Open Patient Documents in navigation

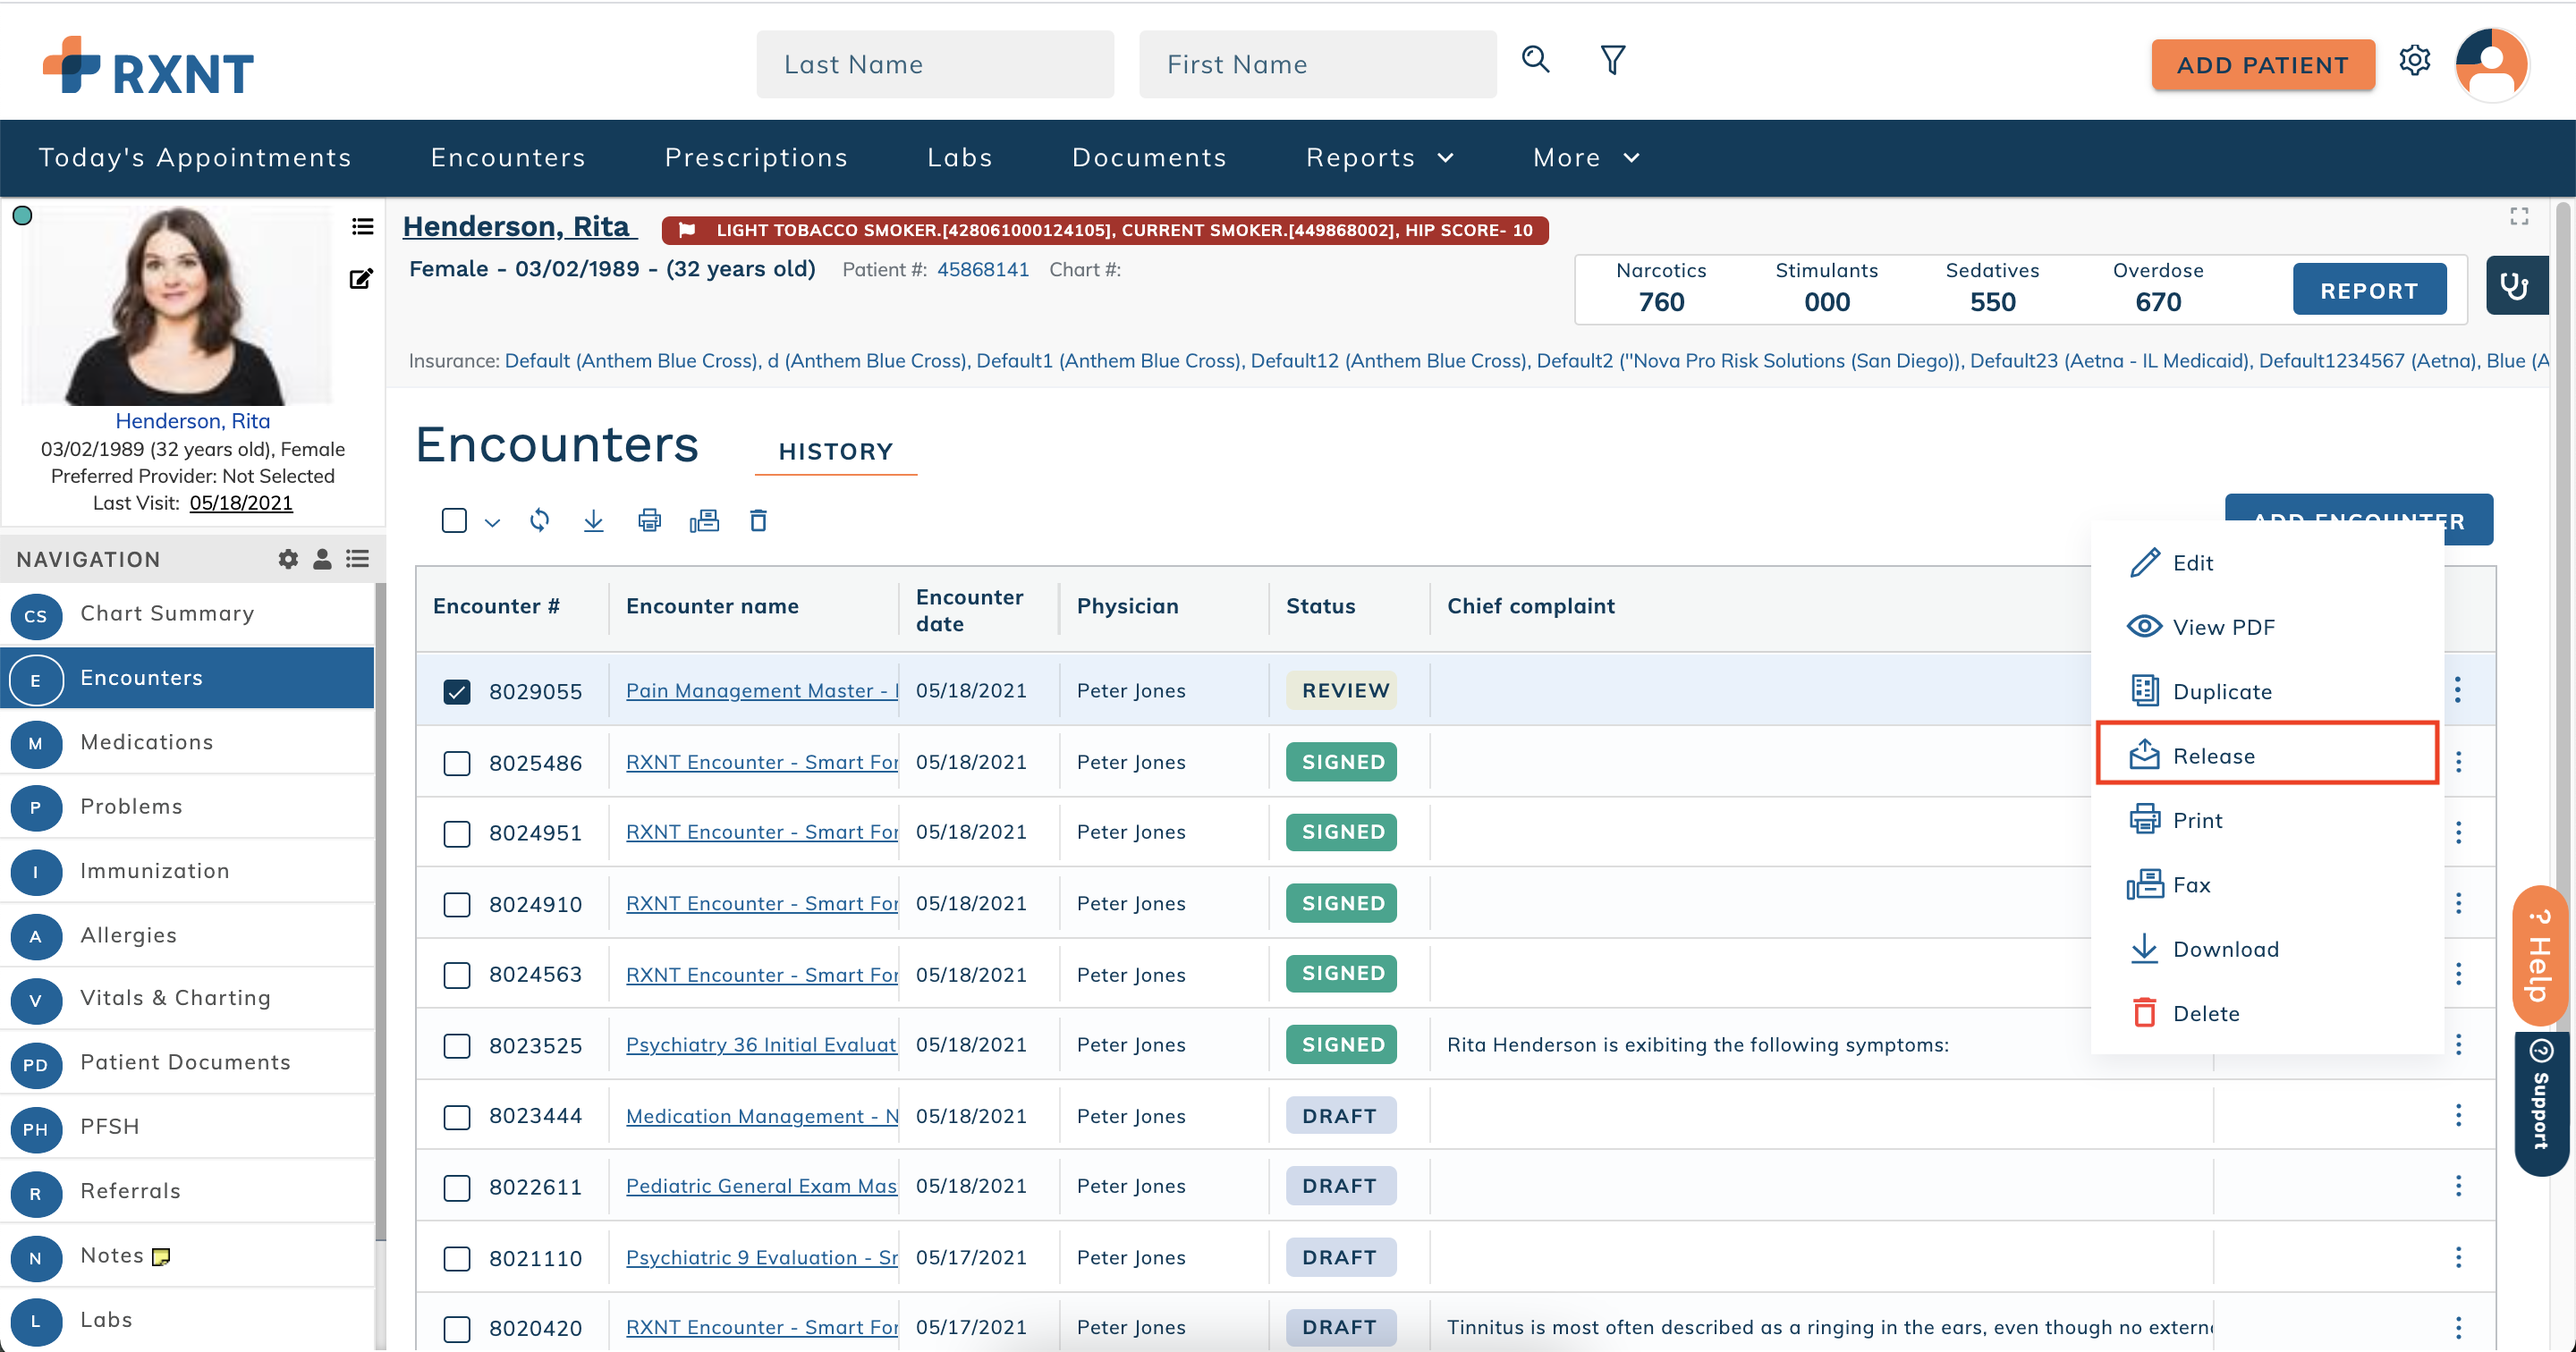[x=187, y=1062]
